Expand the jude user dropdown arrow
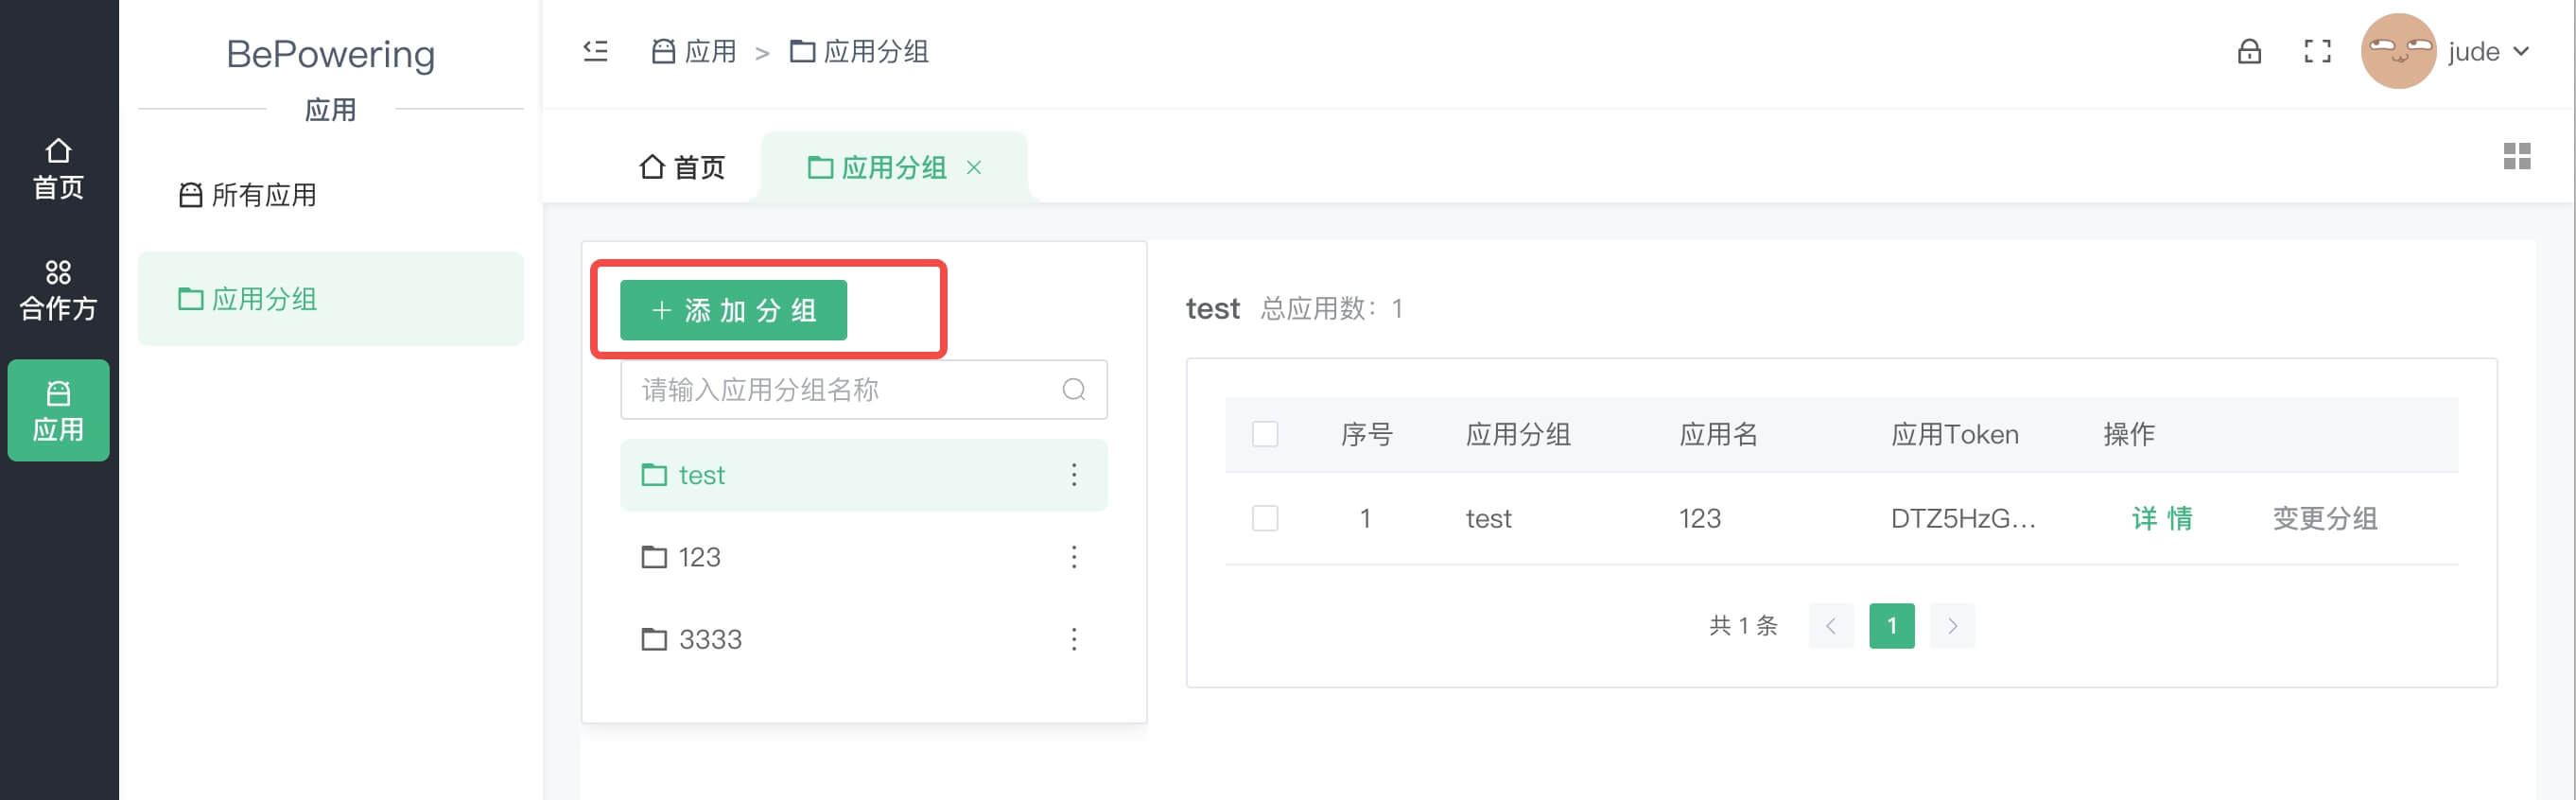The width and height of the screenshot is (2576, 800). [x=2521, y=51]
